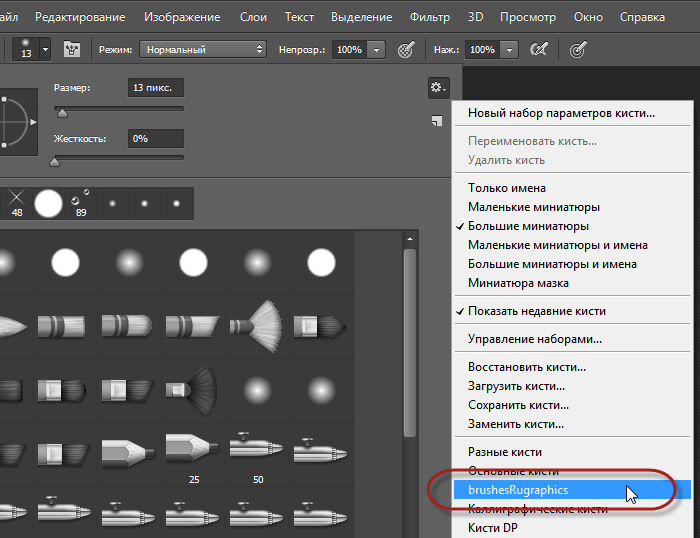700x538 pixels.
Task: Create new preset from this brush icon
Action: tap(437, 121)
